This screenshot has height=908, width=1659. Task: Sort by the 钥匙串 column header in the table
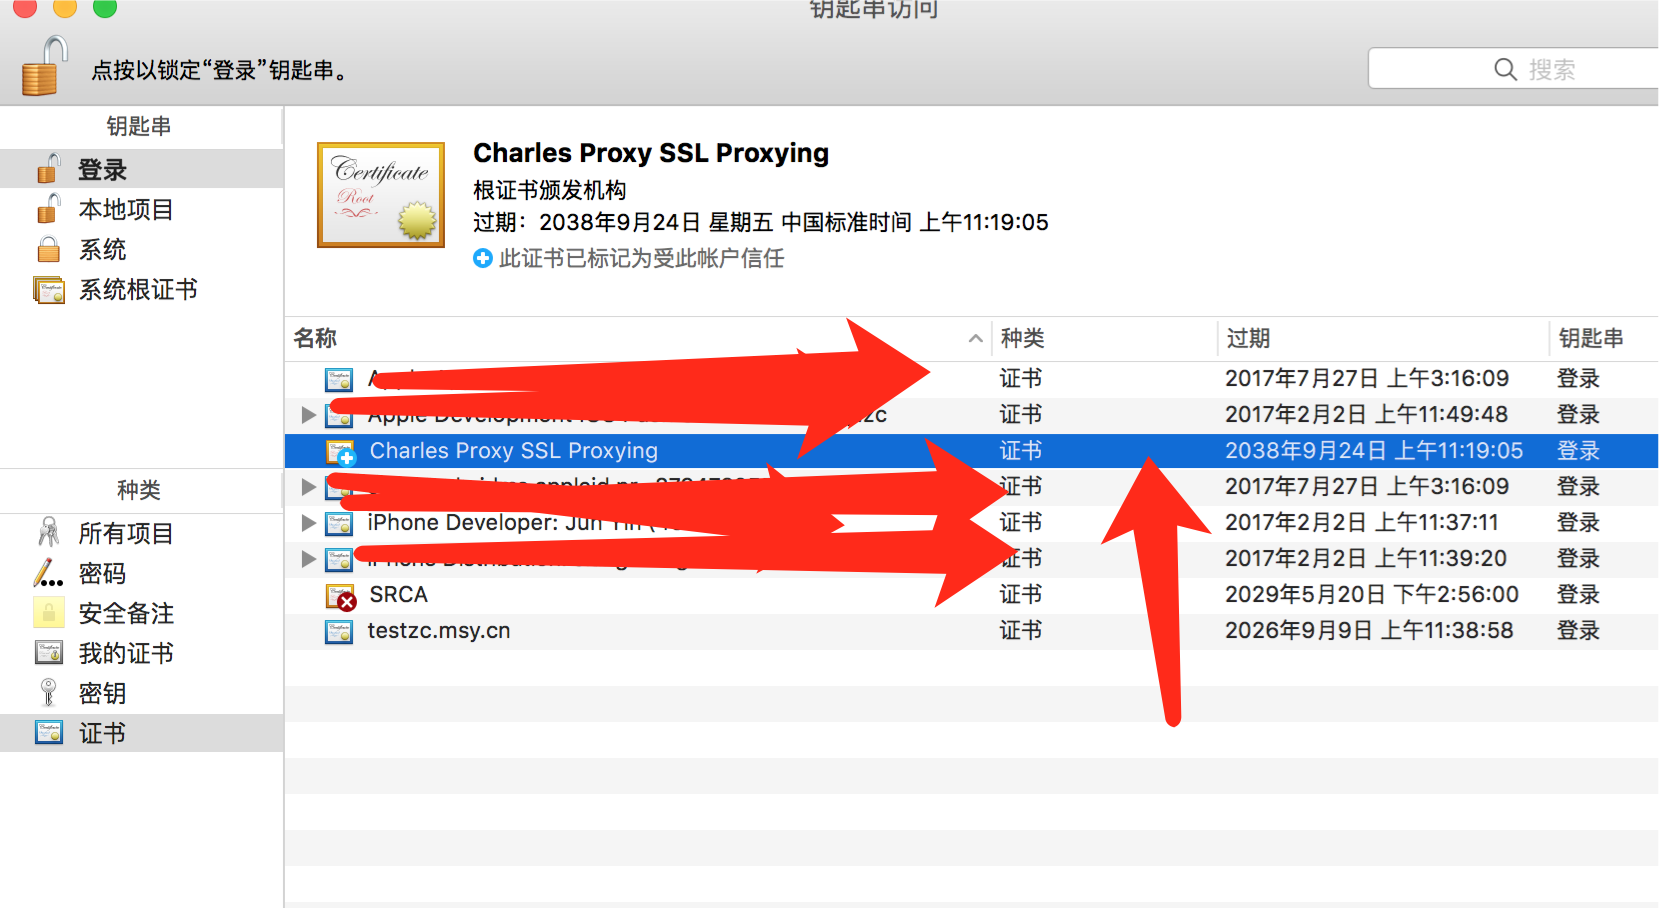point(1604,338)
